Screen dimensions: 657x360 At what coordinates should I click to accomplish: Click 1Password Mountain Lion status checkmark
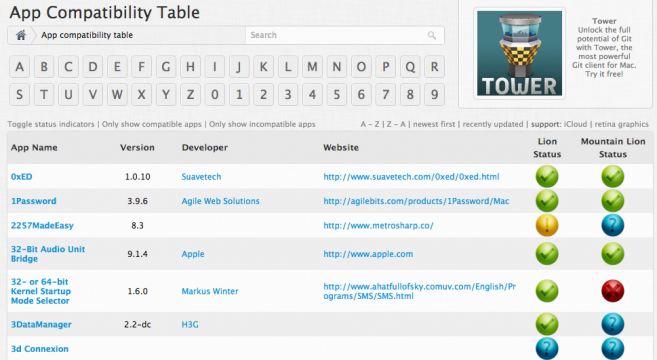point(613,201)
